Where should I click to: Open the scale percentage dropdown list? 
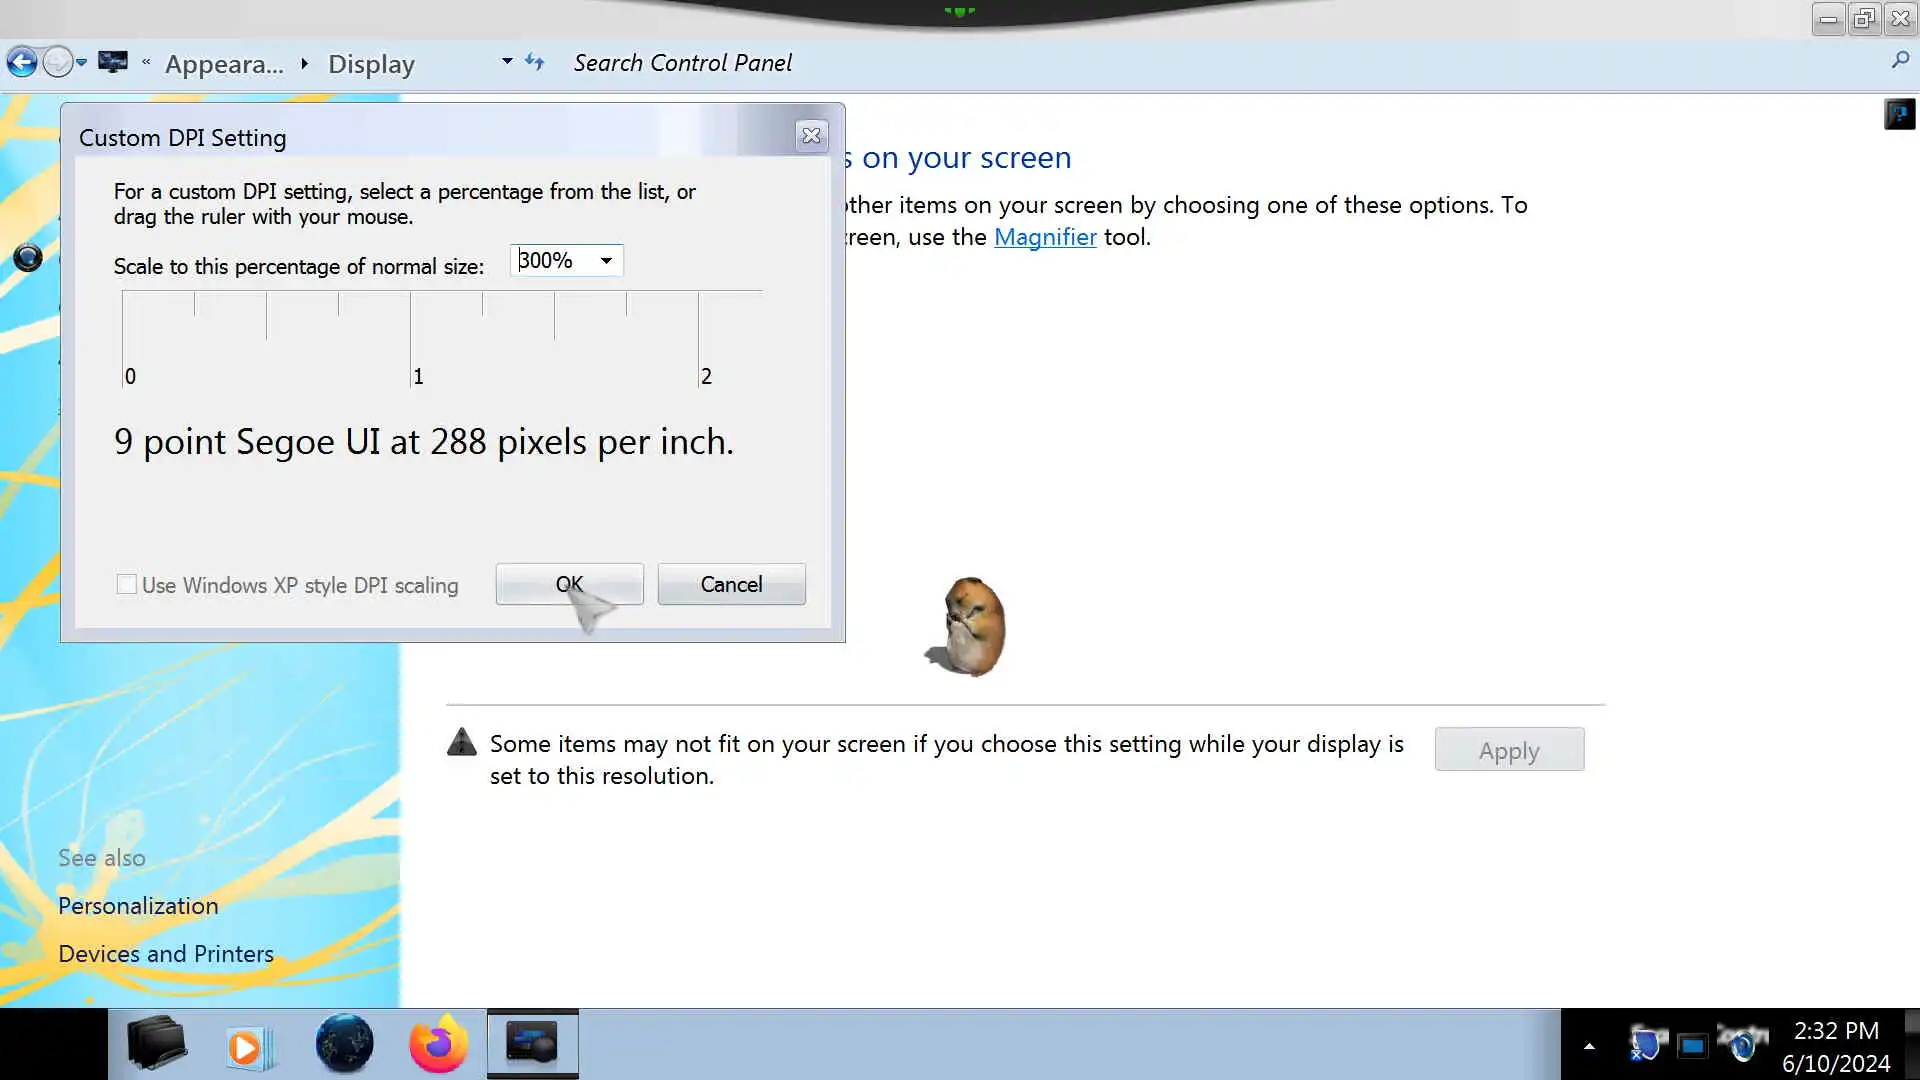click(606, 261)
